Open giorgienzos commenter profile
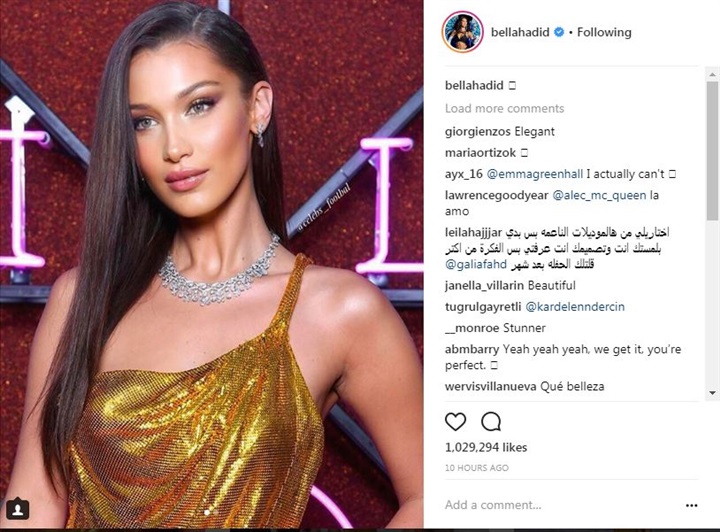The height and width of the screenshot is (532, 720). click(x=478, y=132)
